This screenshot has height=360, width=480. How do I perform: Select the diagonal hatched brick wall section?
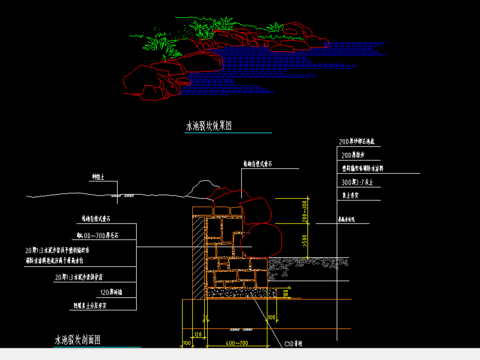pyautogui.click(x=198, y=257)
